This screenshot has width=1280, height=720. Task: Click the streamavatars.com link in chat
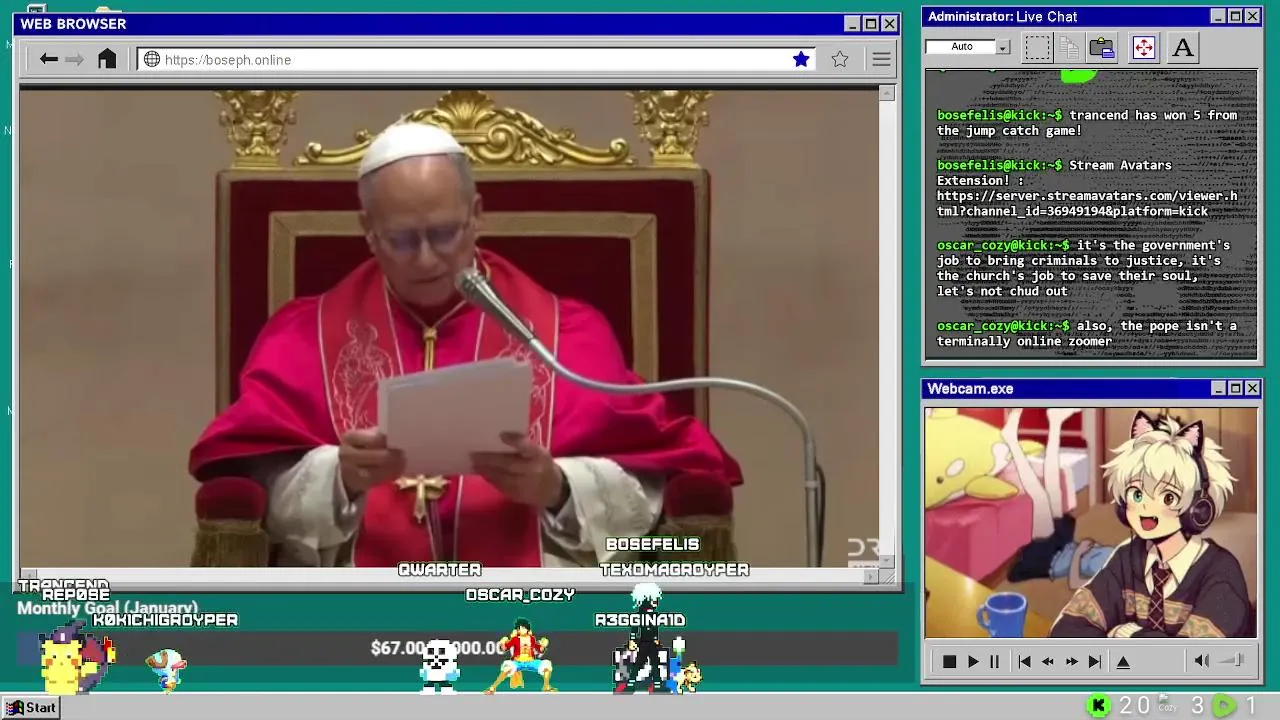pyautogui.click(x=1087, y=203)
